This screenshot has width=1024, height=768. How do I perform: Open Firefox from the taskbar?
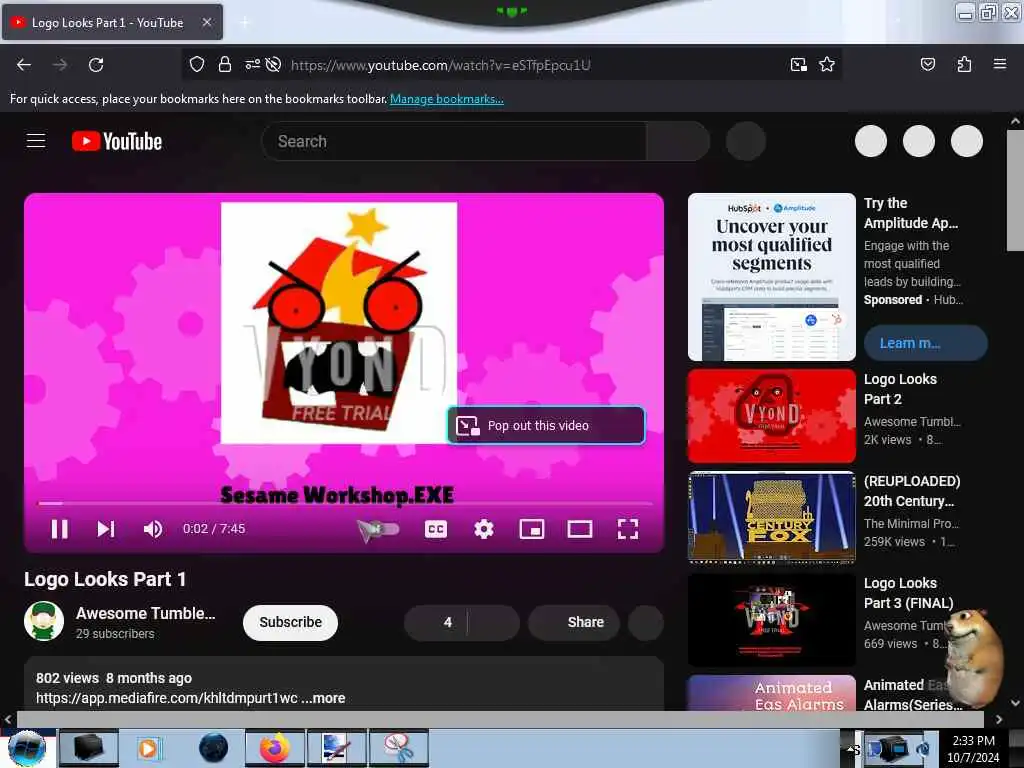click(x=275, y=748)
